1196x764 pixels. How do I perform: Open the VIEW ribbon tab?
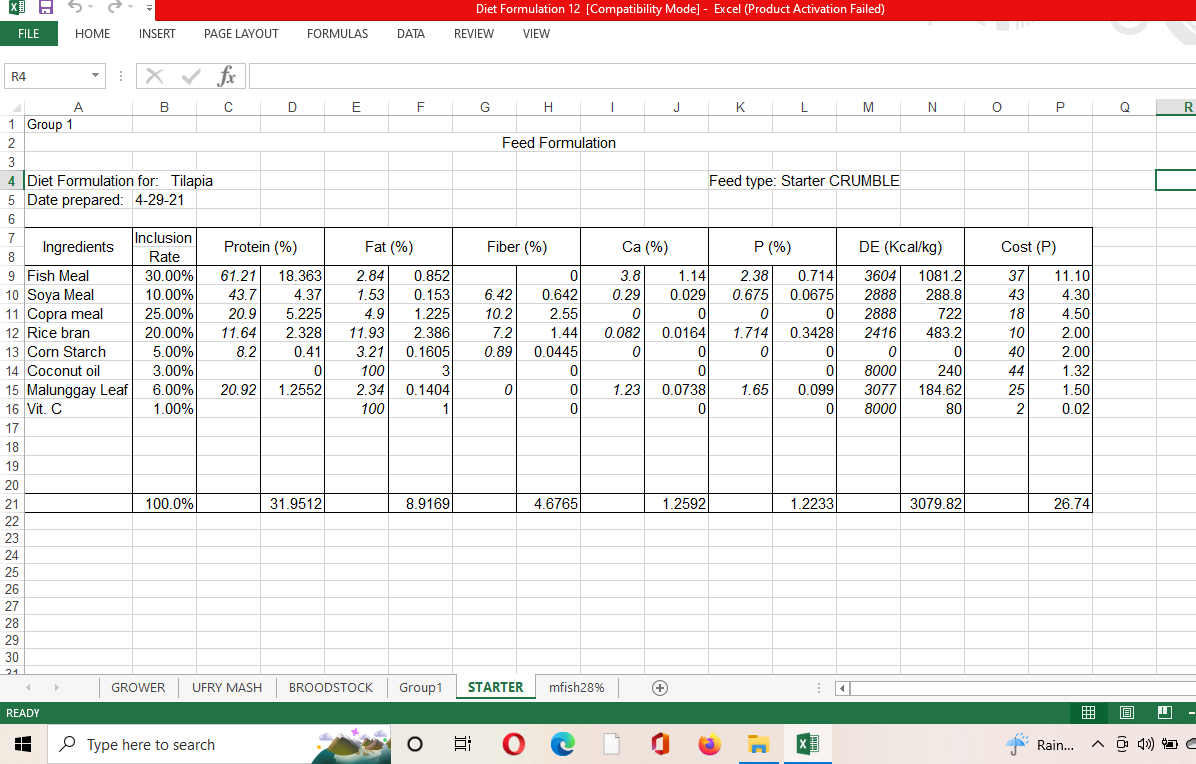pos(536,34)
